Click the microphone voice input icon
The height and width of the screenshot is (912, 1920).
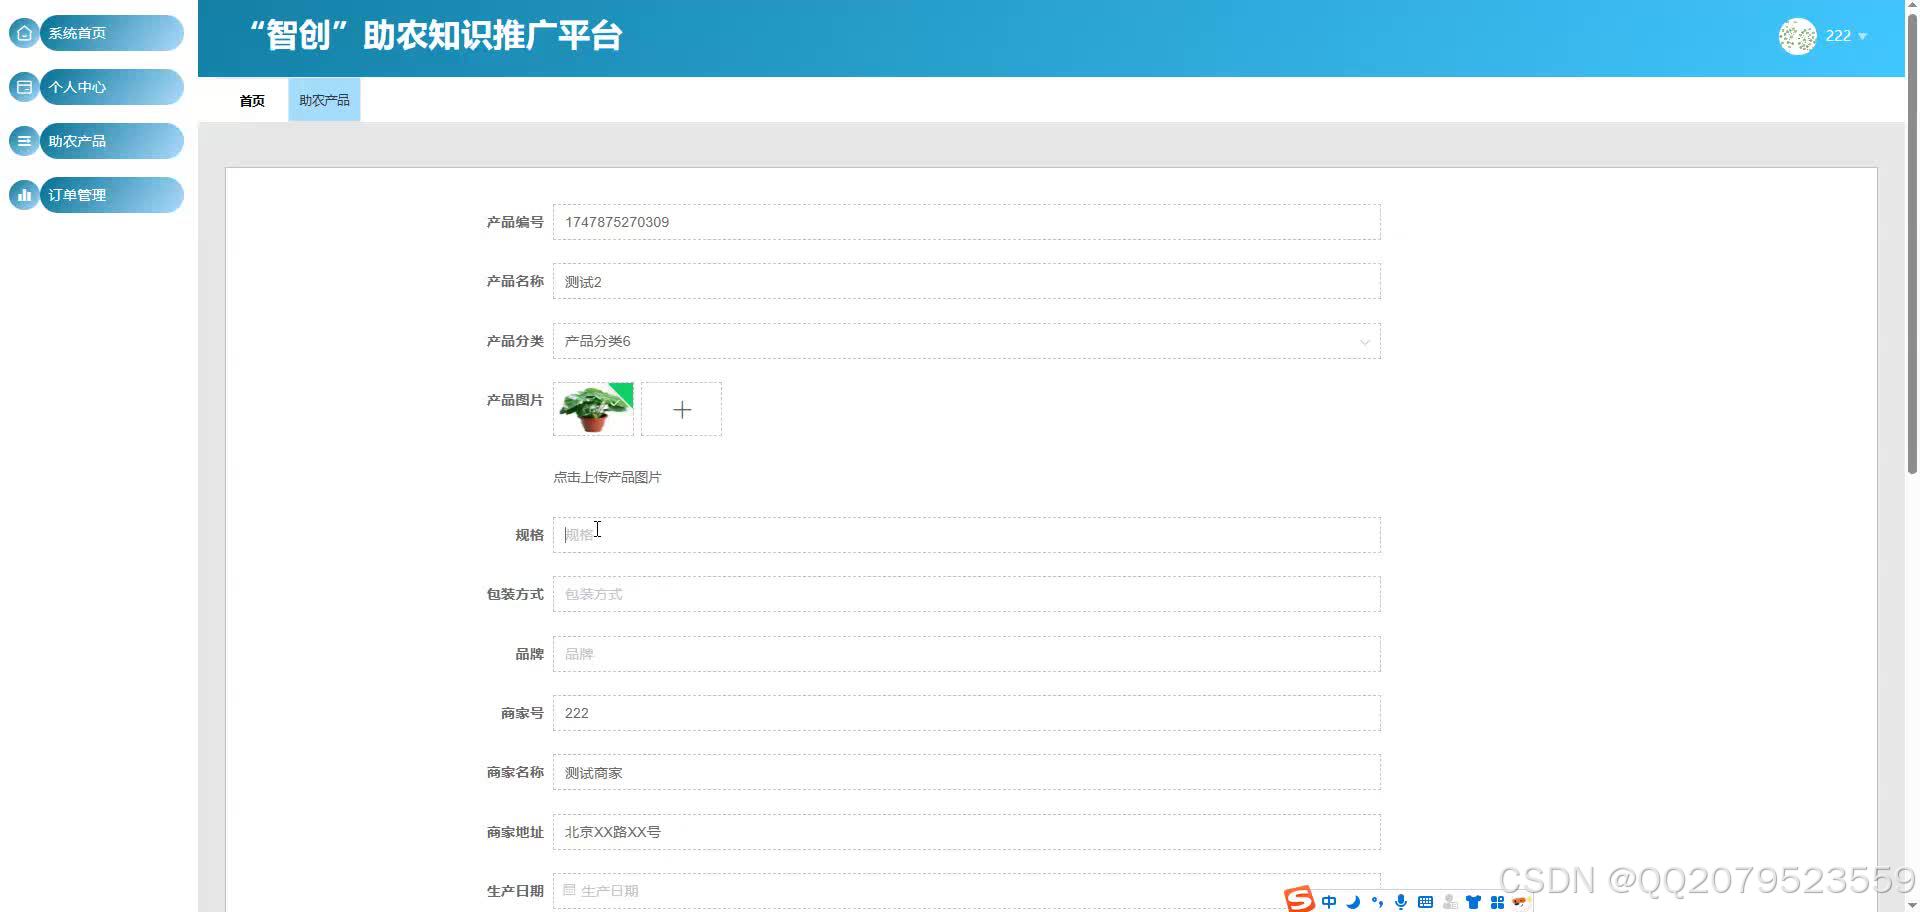1401,902
